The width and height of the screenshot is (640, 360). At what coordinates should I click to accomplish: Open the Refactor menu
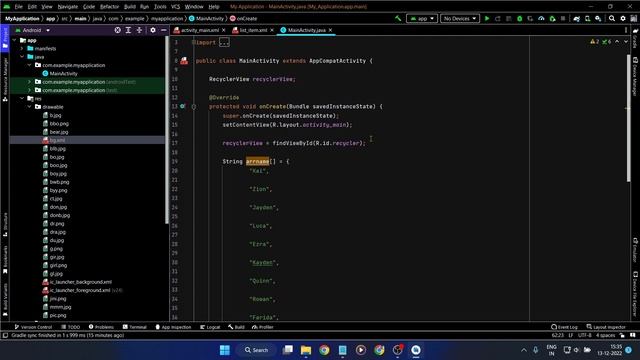click(109, 7)
